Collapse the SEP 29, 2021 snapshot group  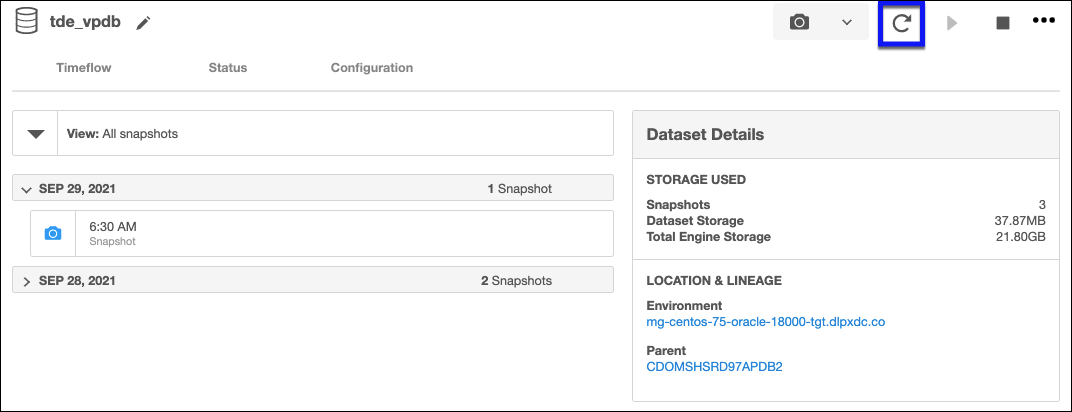pyautogui.click(x=27, y=189)
